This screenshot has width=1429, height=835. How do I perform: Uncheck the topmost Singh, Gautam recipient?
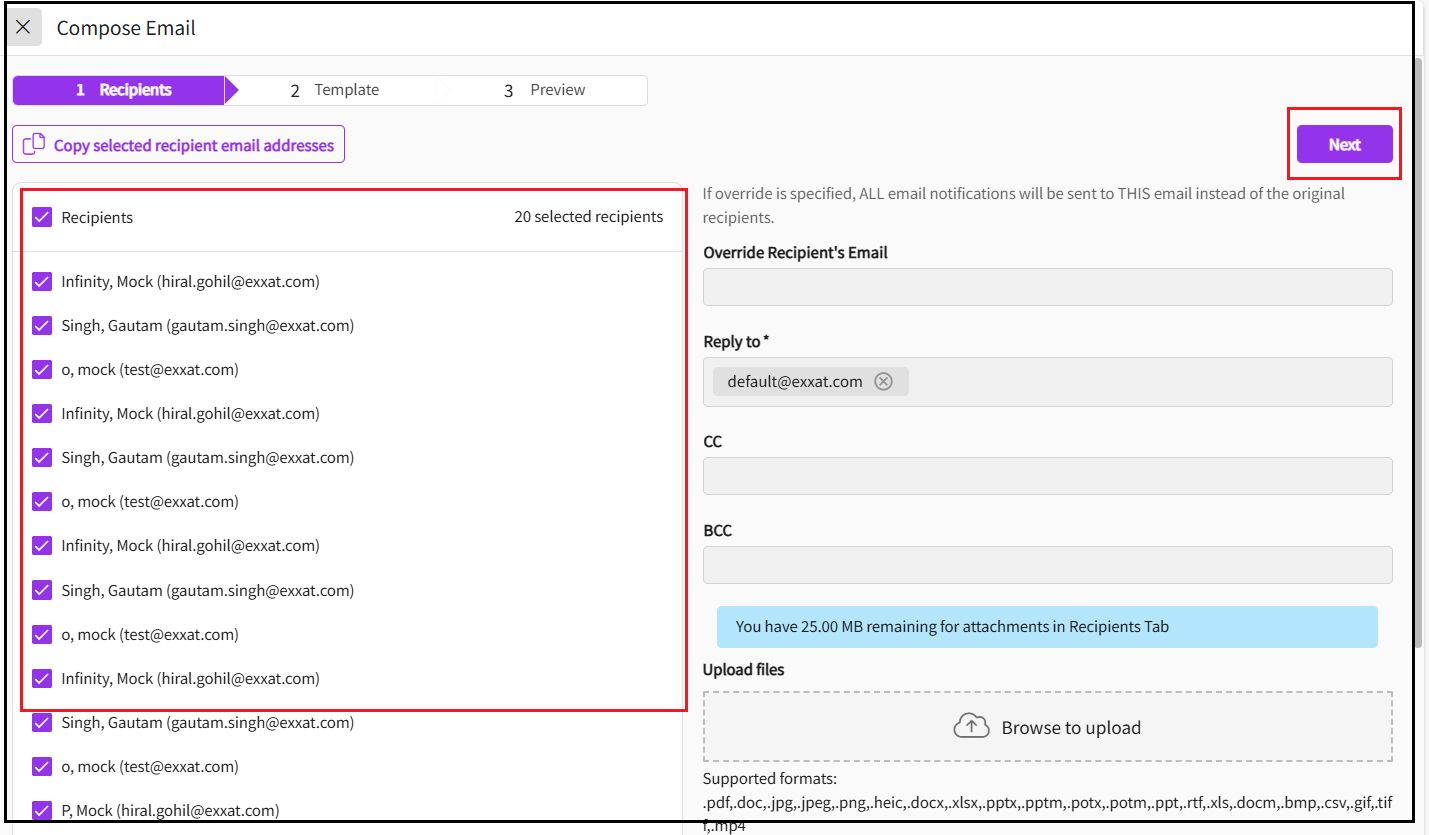pos(42,326)
